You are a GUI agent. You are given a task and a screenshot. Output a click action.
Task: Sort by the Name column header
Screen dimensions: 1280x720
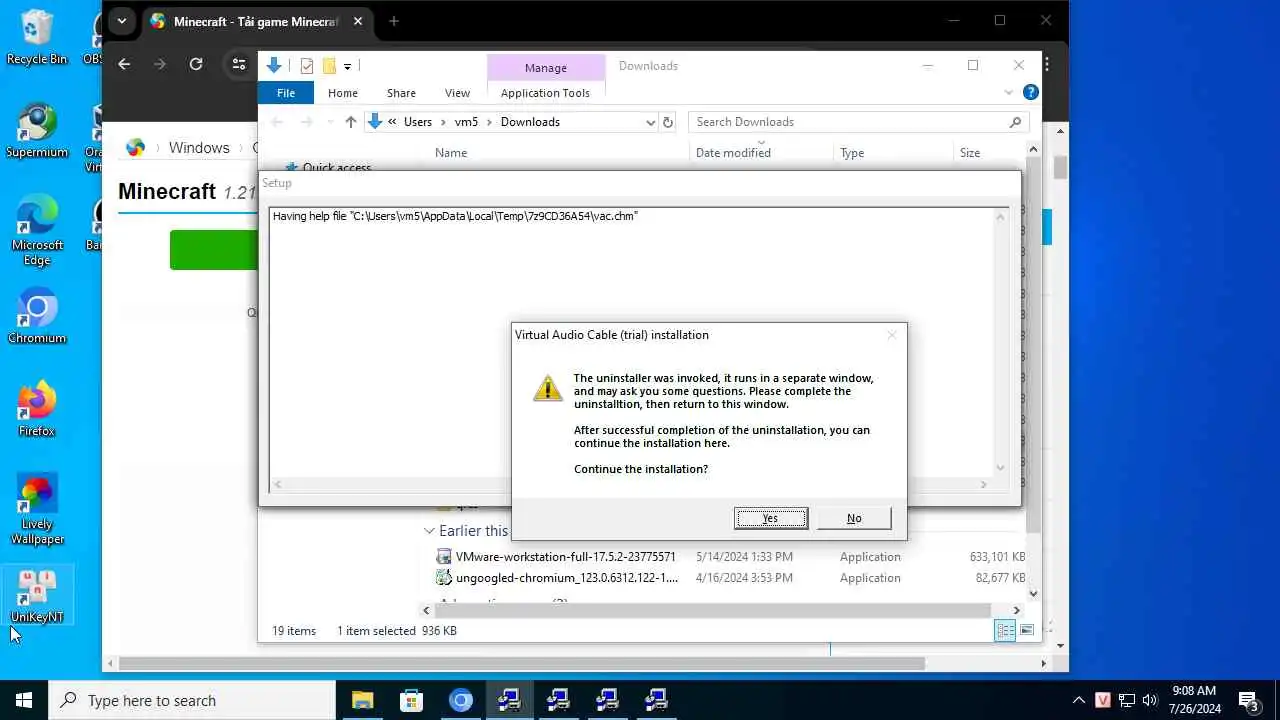451,153
